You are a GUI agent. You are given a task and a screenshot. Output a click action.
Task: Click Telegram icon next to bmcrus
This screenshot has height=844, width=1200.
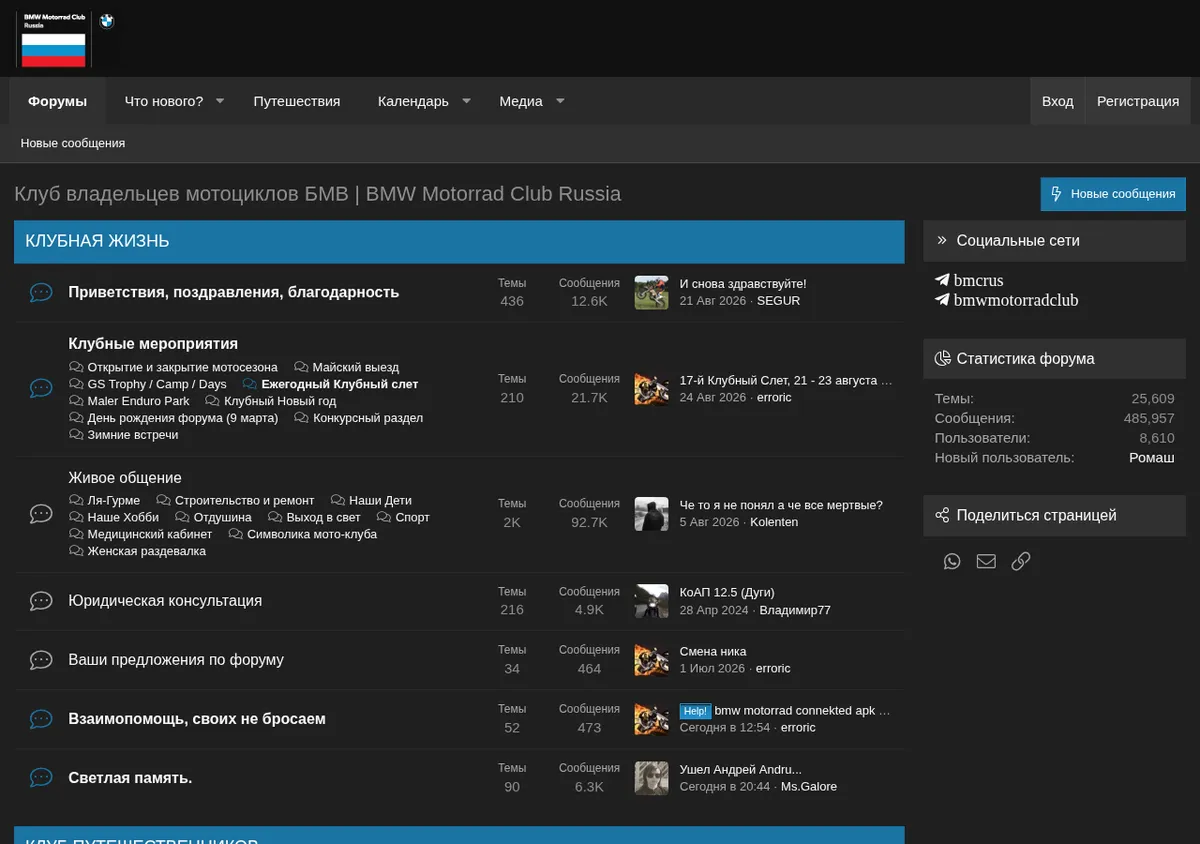942,281
